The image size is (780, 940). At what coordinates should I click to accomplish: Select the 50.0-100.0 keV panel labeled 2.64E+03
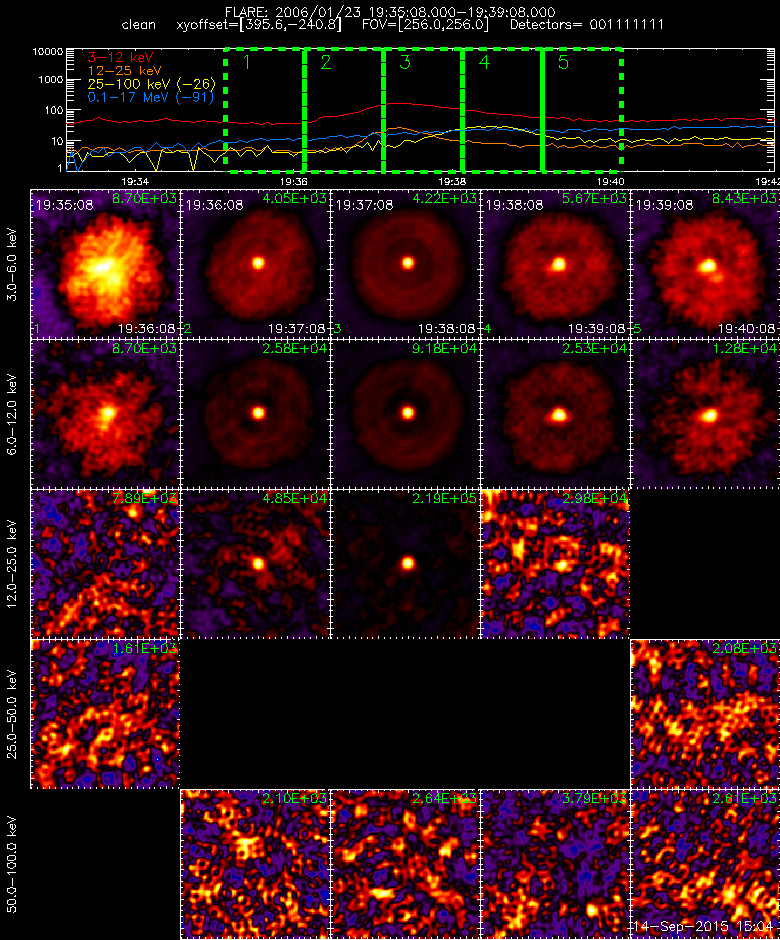point(405,864)
